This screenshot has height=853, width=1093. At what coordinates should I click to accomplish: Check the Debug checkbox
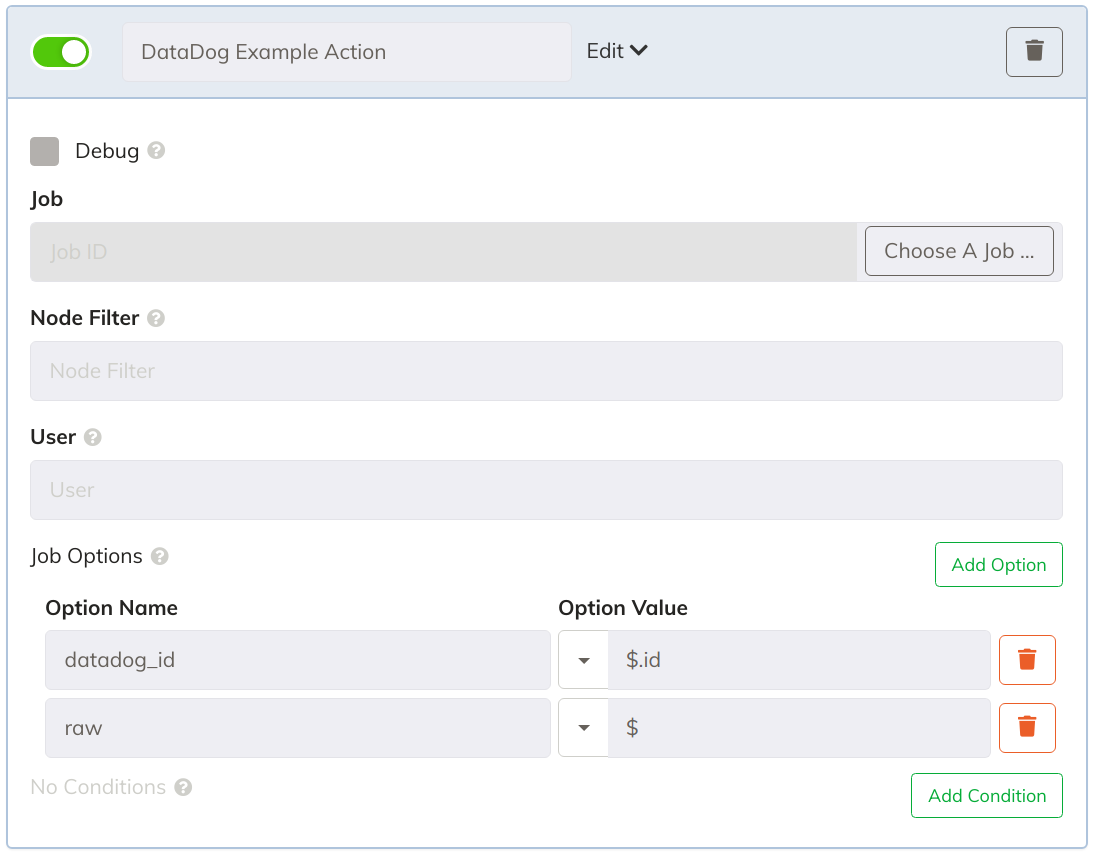click(45, 151)
